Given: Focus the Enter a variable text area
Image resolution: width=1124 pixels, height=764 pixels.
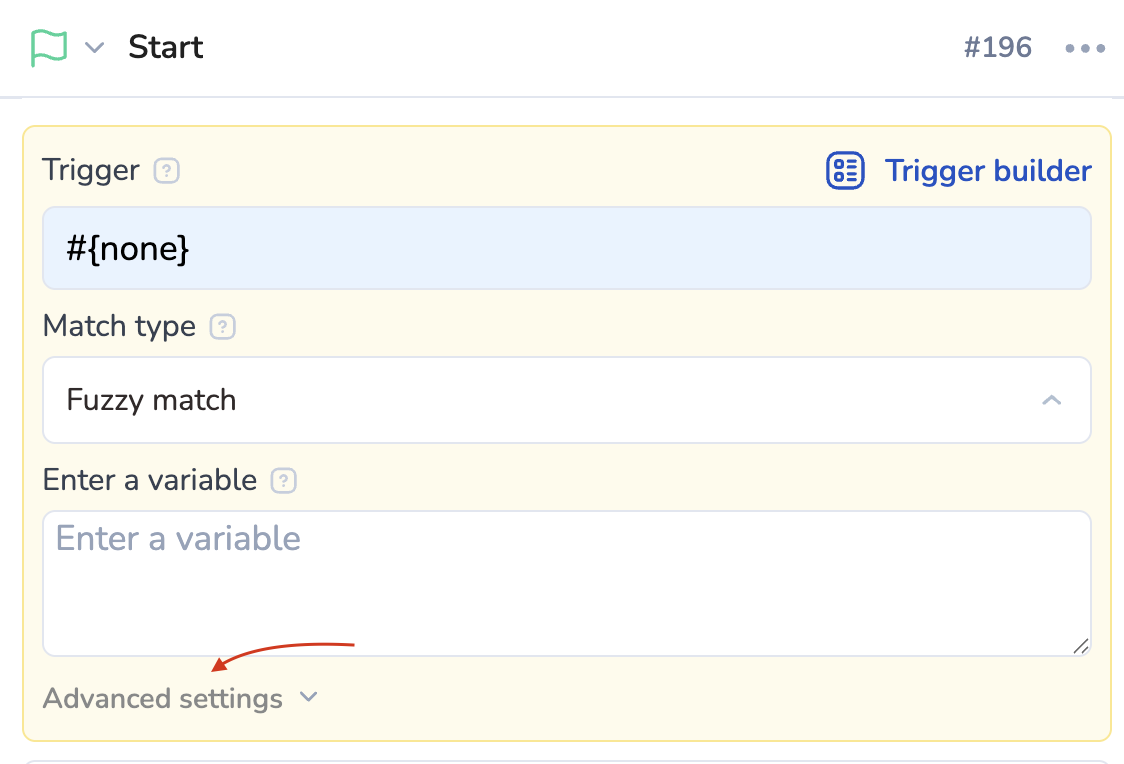Looking at the screenshot, I should coord(566,584).
